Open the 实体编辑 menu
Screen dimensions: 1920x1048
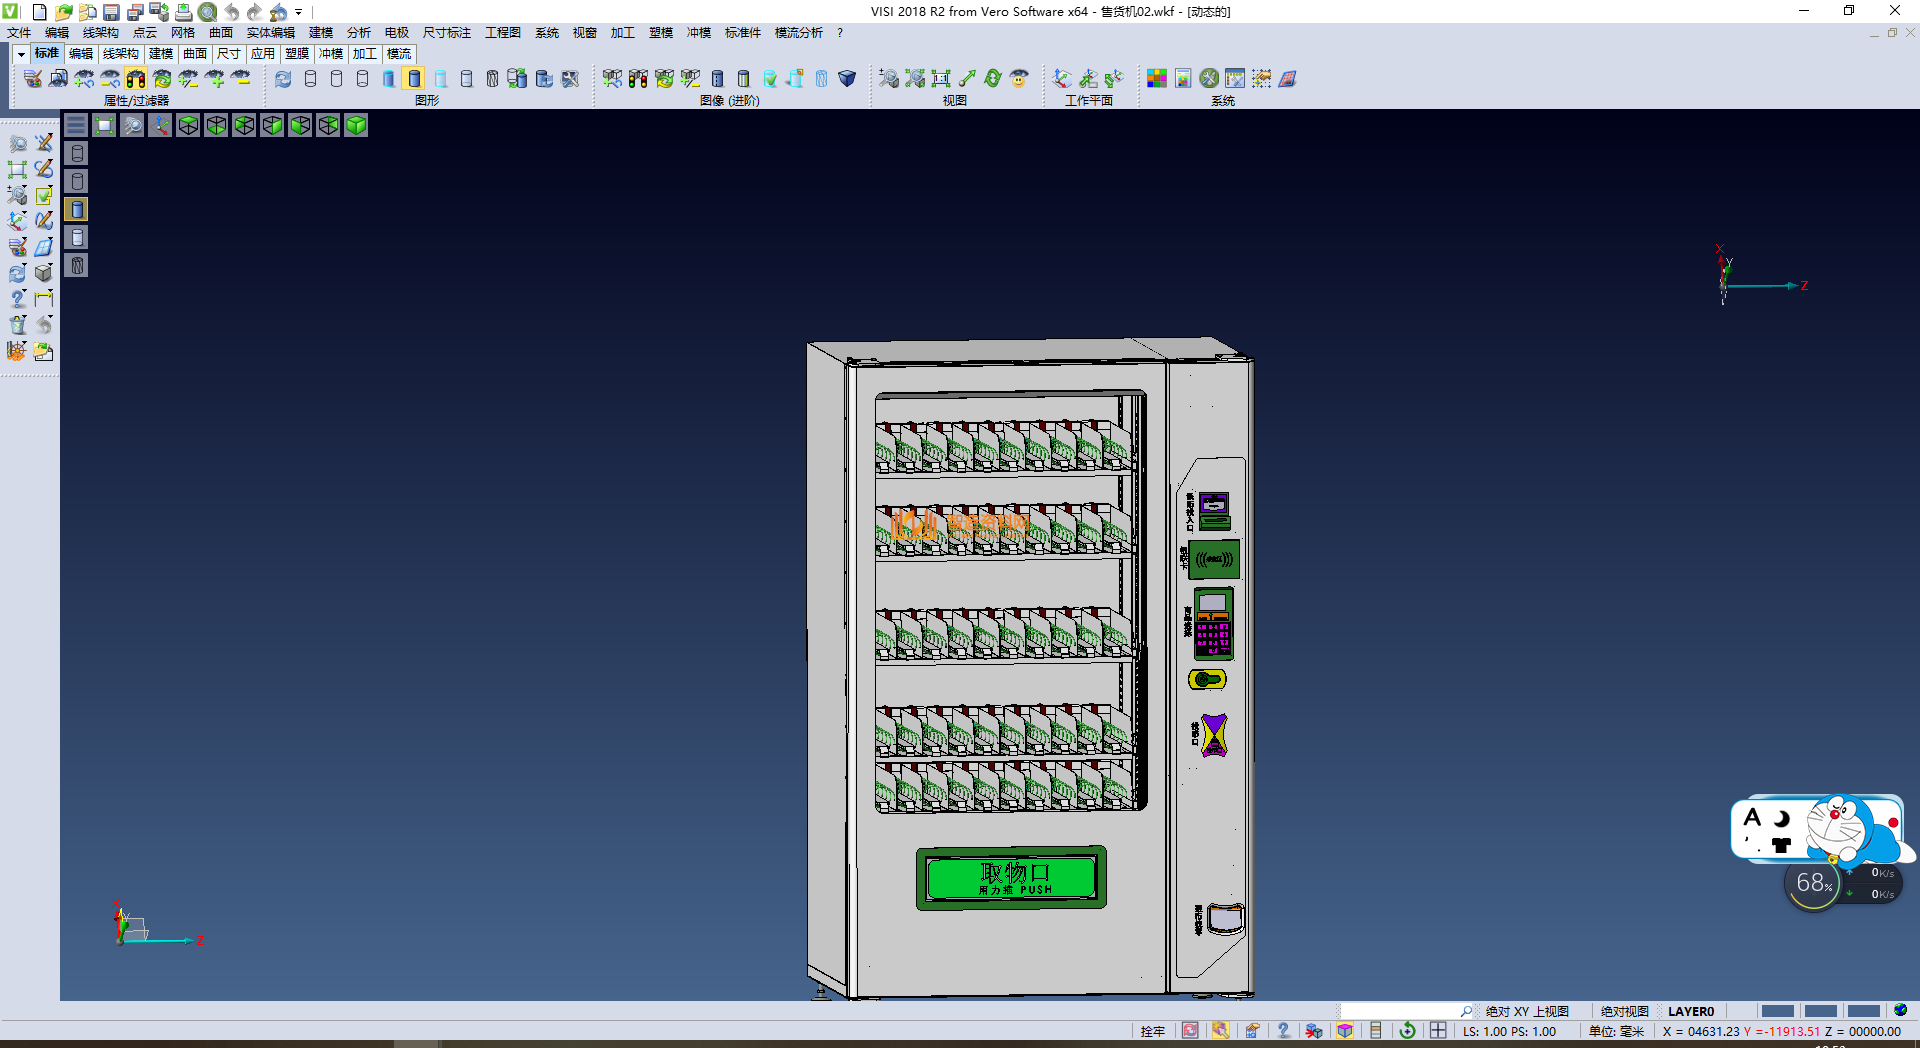(270, 33)
